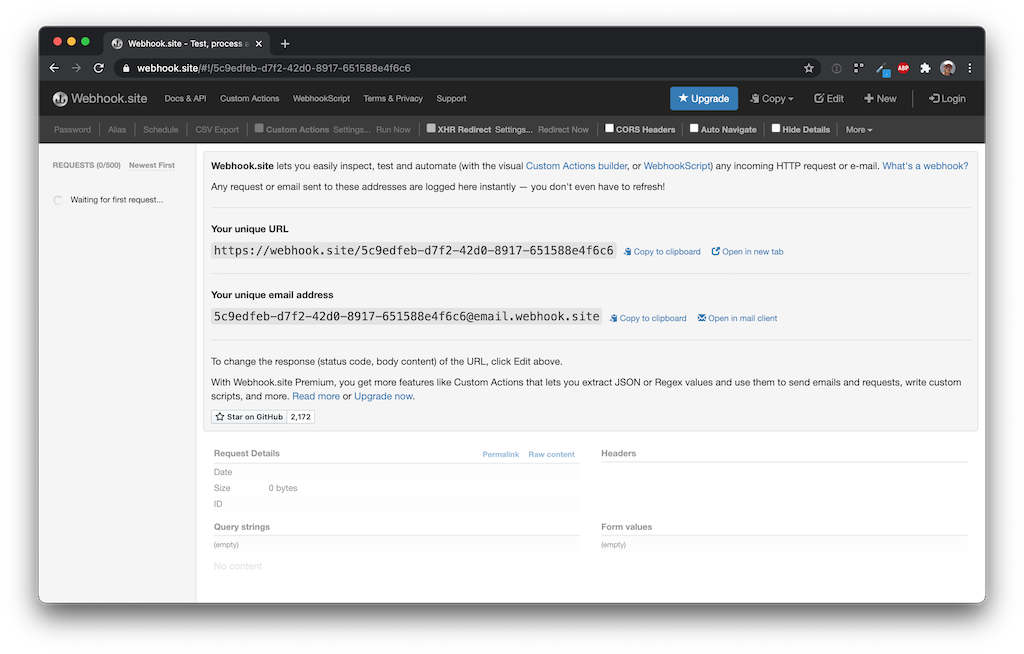Toggle the Custom Actions checkbox
This screenshot has width=1024, height=654.
pyautogui.click(x=259, y=129)
